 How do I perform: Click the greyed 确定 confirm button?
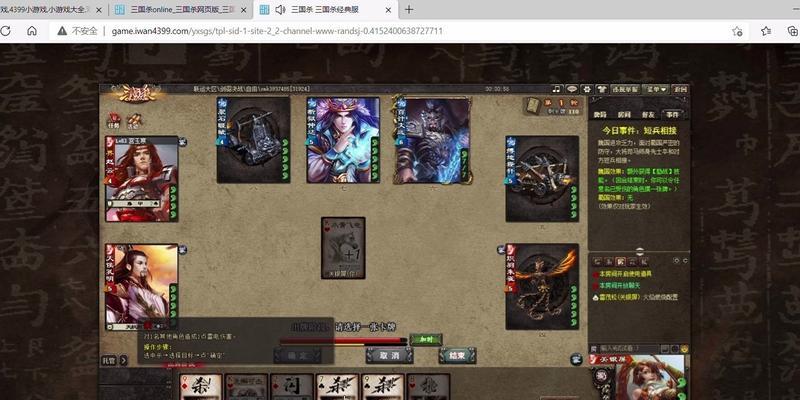point(297,356)
